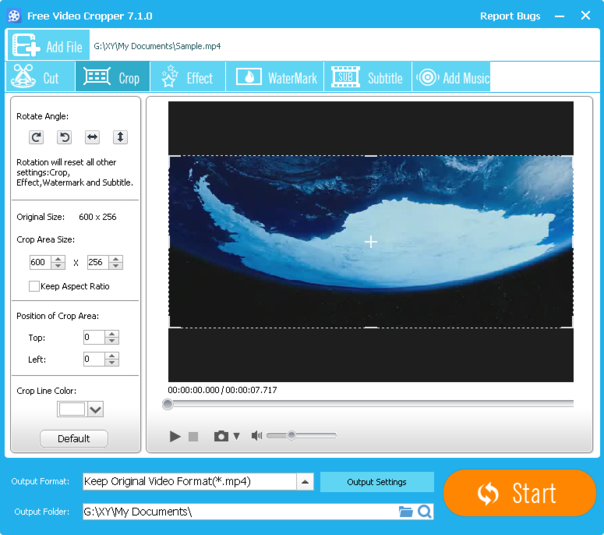The height and width of the screenshot is (535, 604).
Task: Expand the Output Format dropdown list
Action: point(305,482)
